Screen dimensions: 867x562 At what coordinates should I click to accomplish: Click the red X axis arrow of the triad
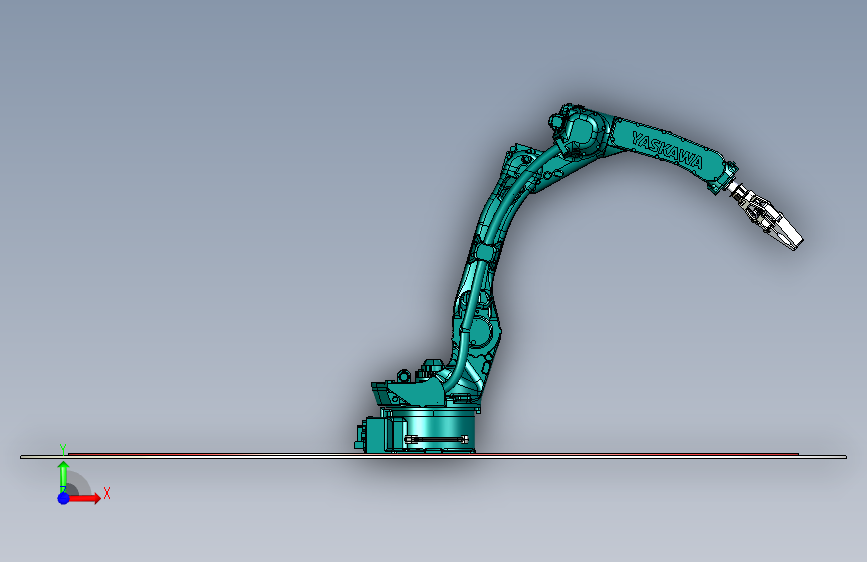click(x=85, y=498)
